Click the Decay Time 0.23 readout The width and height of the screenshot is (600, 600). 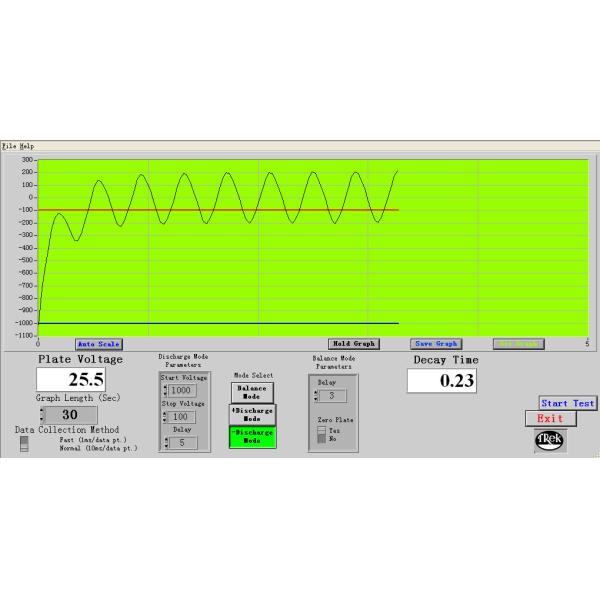pyautogui.click(x=442, y=381)
